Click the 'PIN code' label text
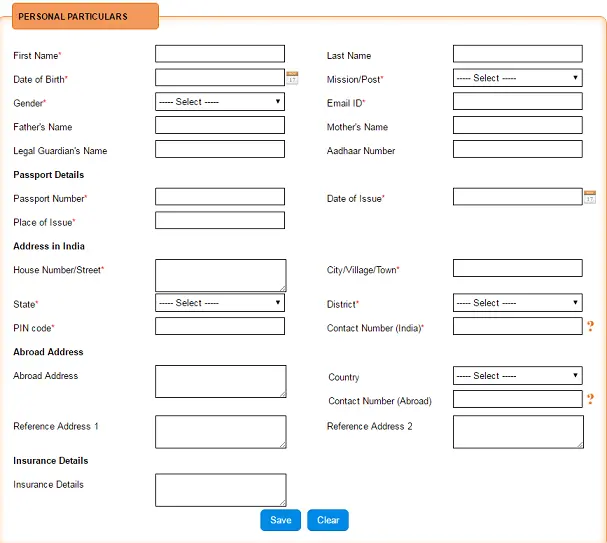 click(32, 328)
